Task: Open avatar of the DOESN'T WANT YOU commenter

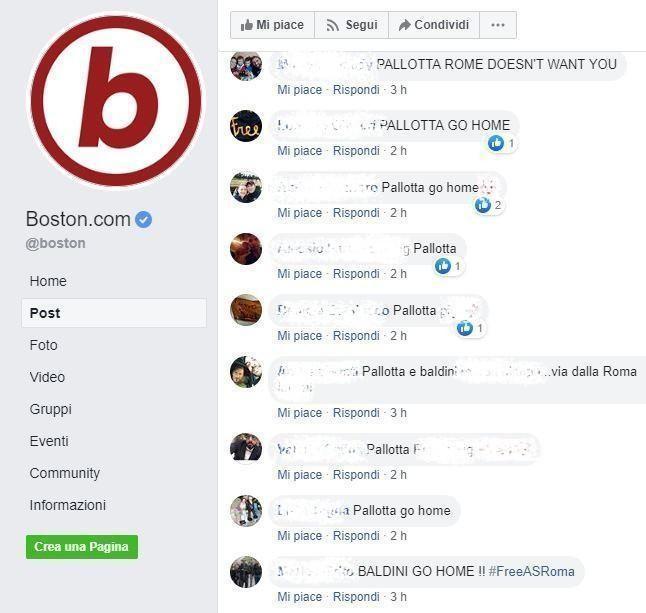Action: [246, 65]
